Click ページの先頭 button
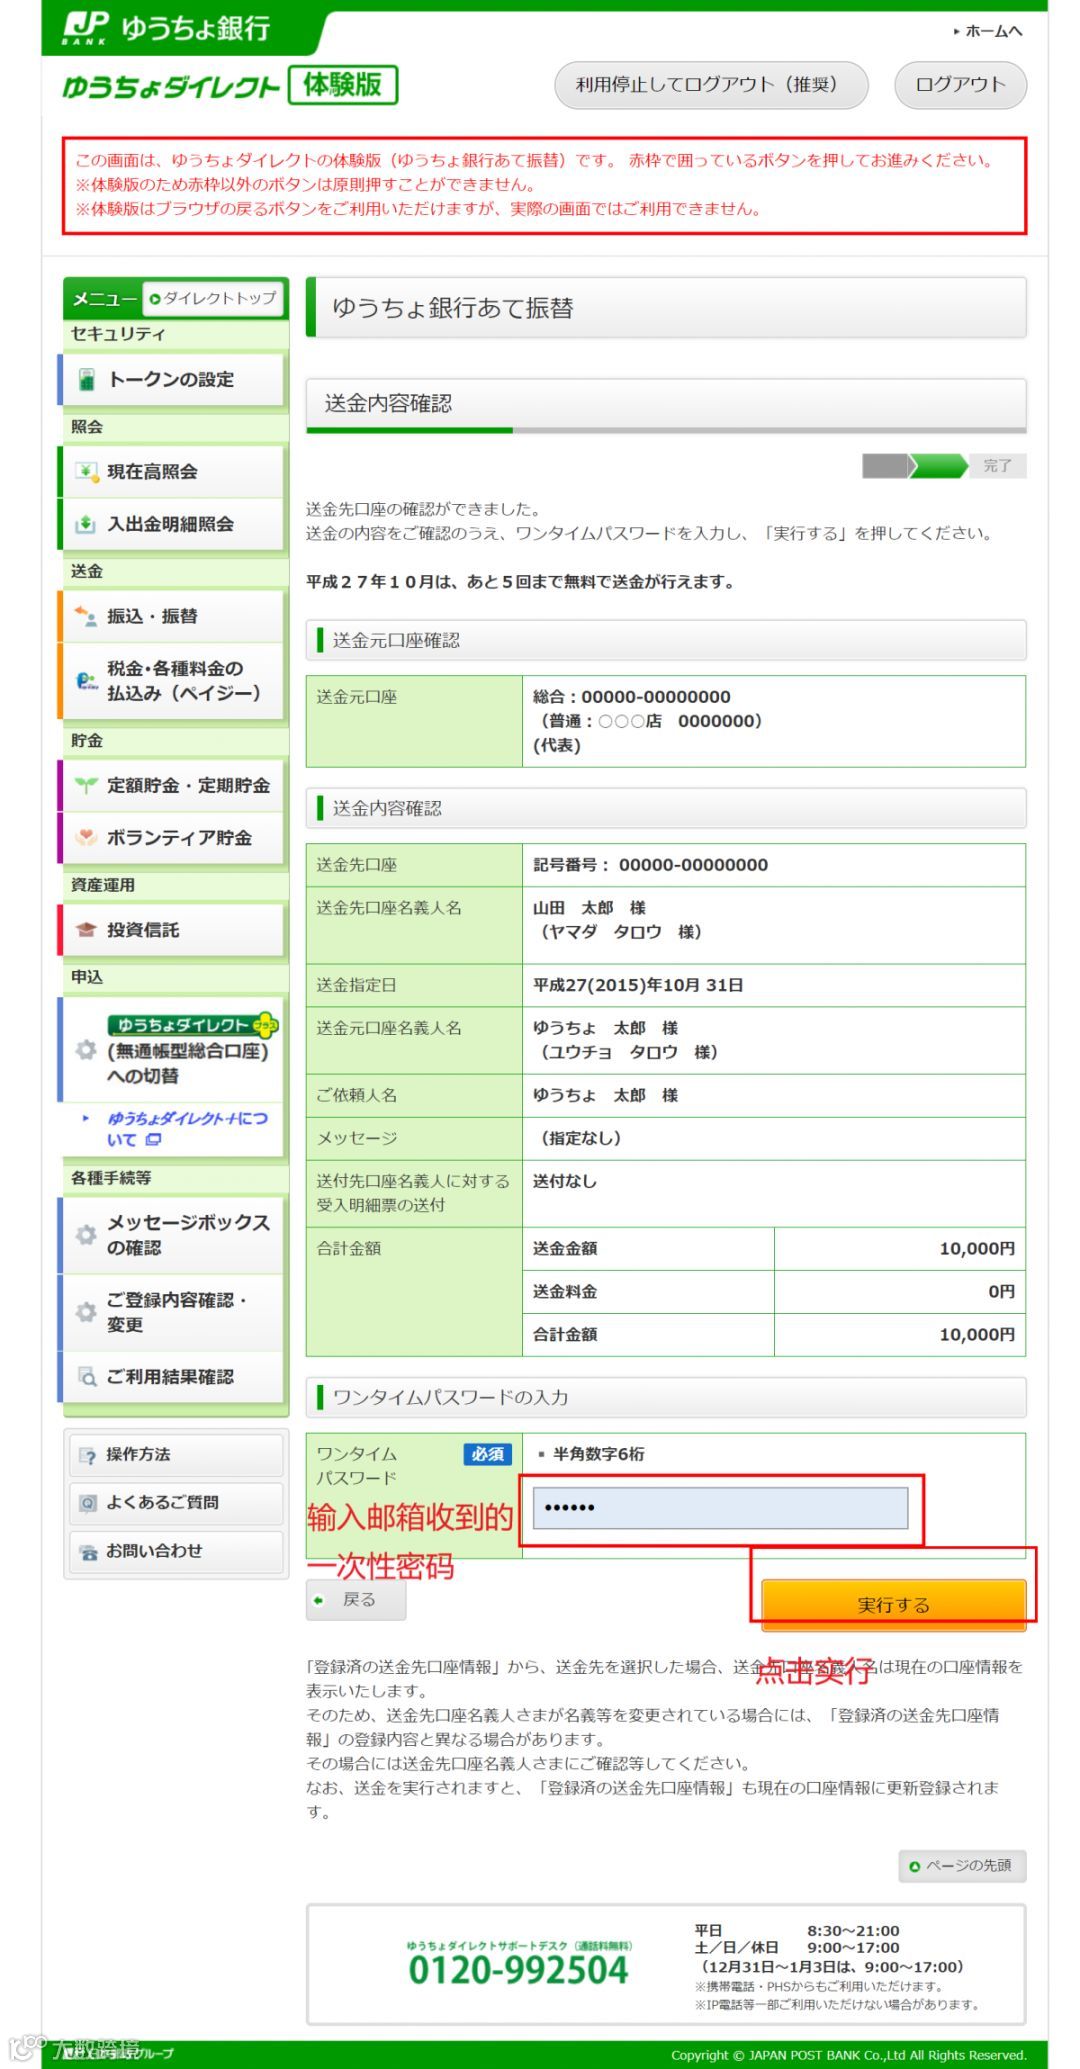Screen dimensions: 1080x2069 point(962,1865)
